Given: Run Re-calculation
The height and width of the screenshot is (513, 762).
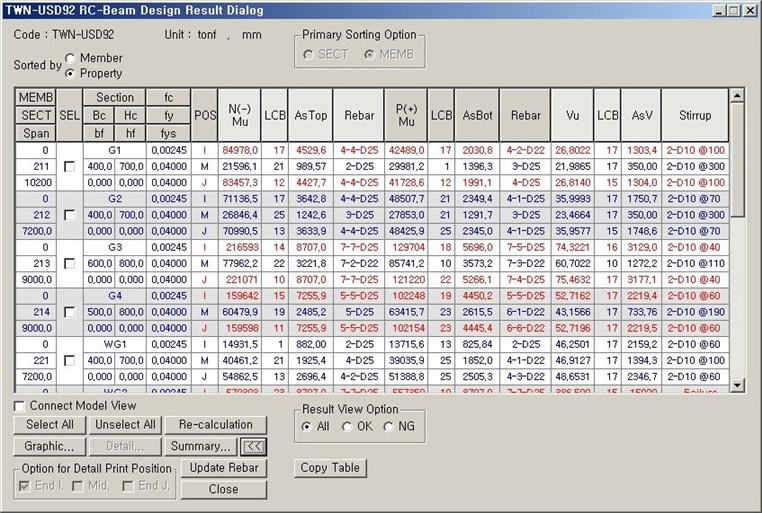Looking at the screenshot, I should pos(215,425).
